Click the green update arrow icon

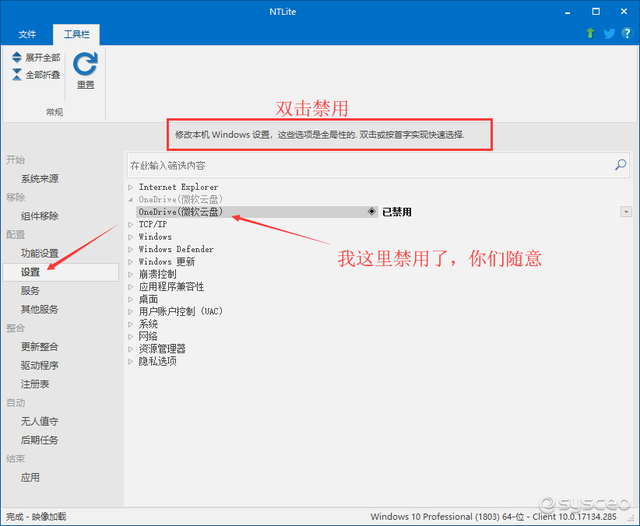click(x=590, y=33)
